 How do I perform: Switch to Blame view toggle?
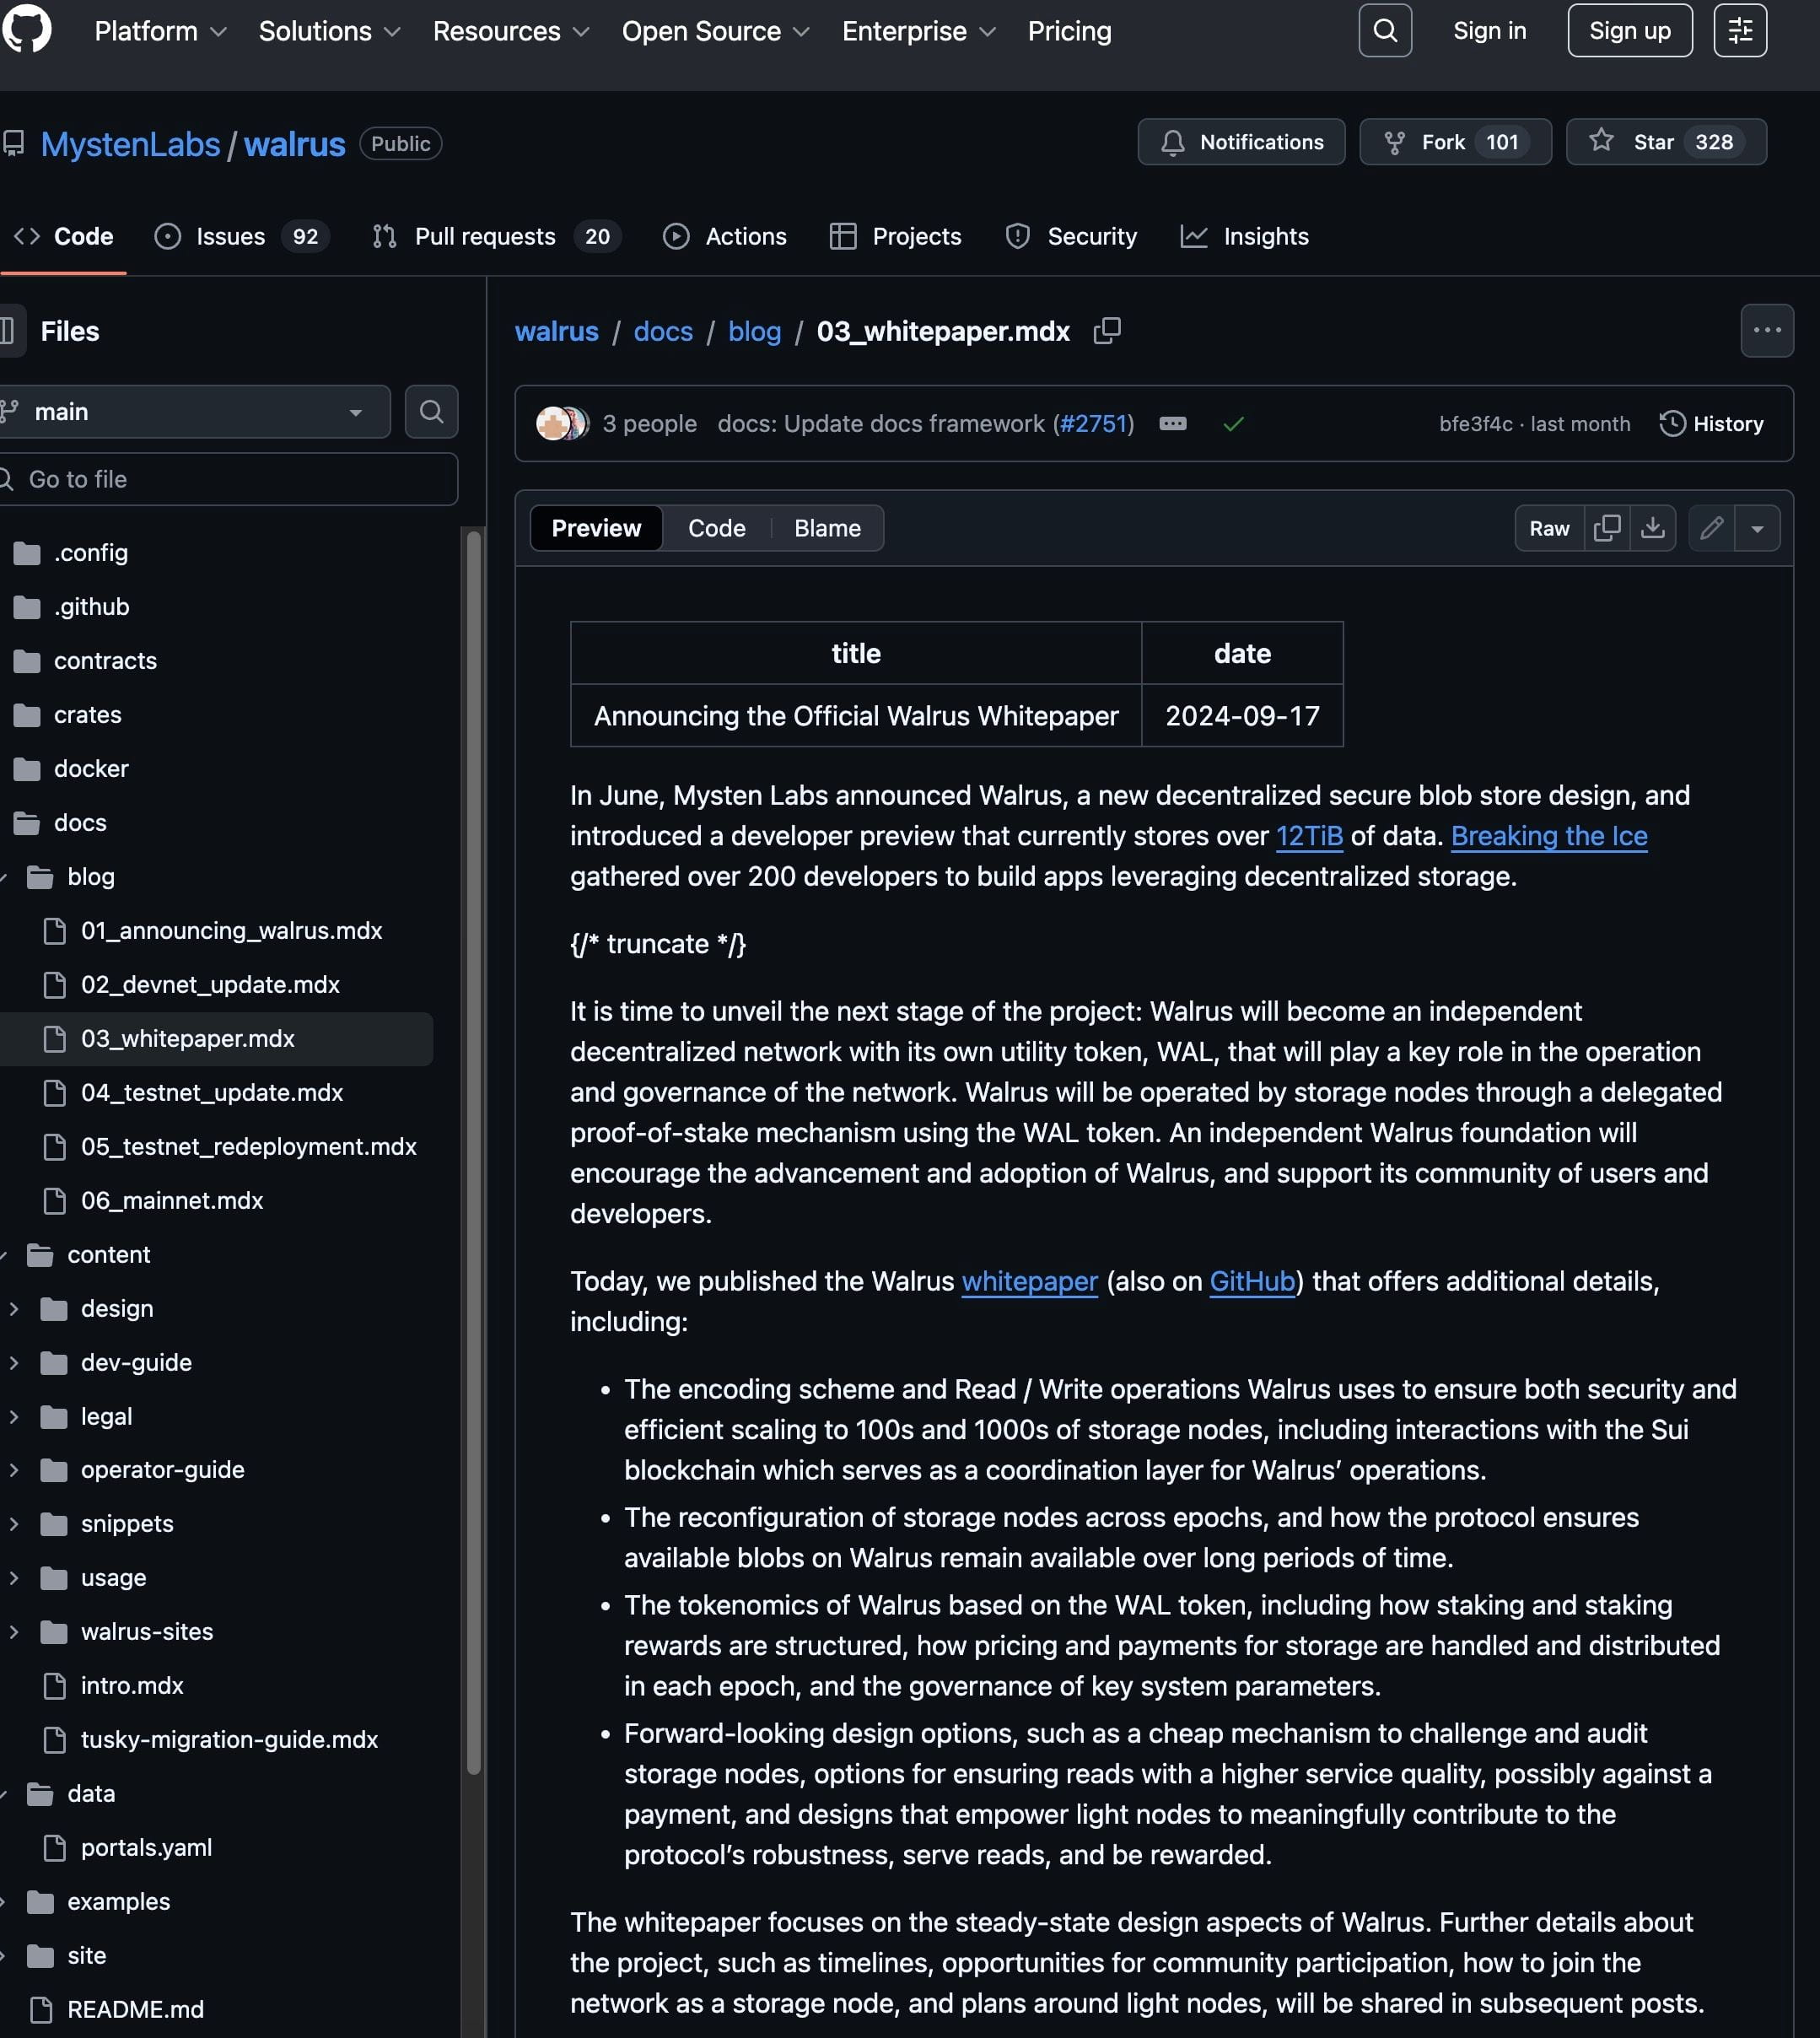(827, 528)
